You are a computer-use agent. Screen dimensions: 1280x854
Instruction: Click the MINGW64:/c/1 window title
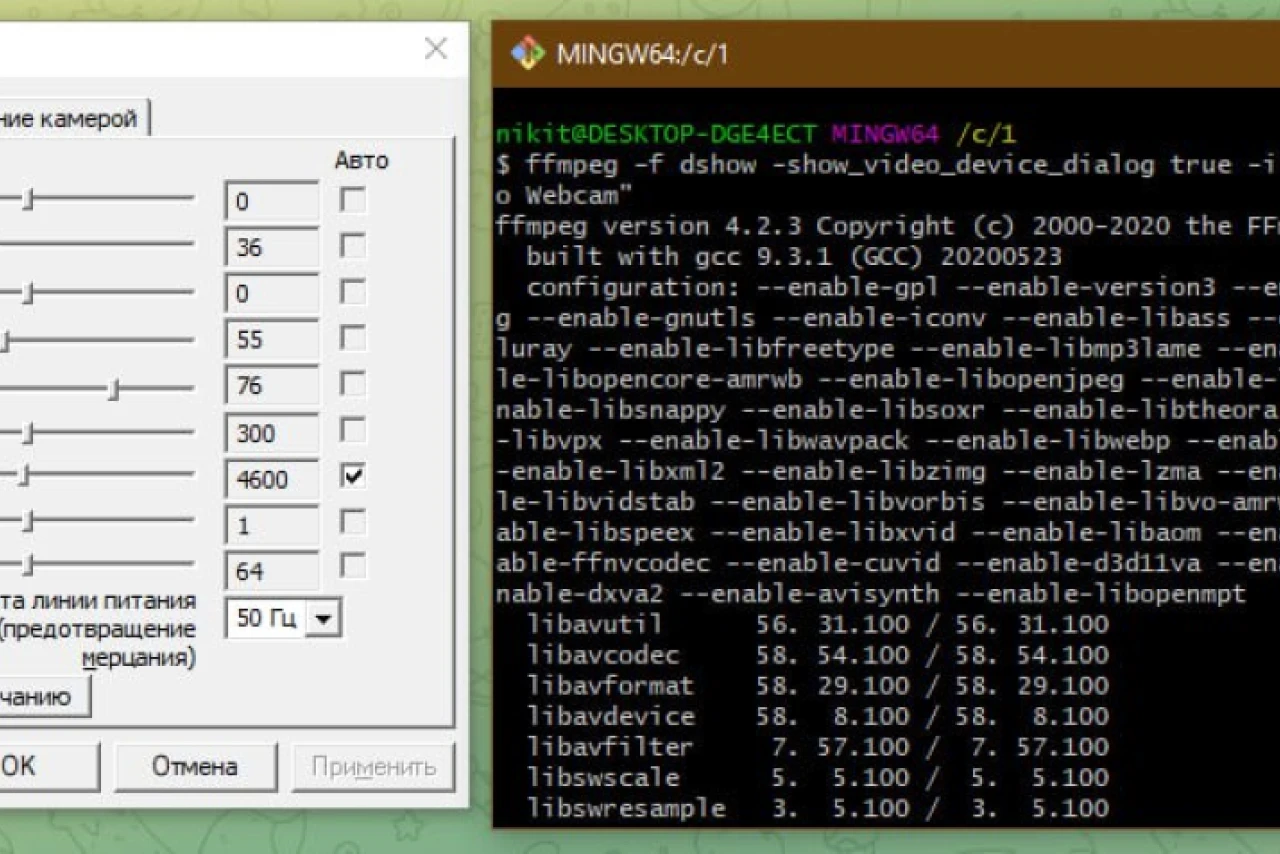pos(642,54)
